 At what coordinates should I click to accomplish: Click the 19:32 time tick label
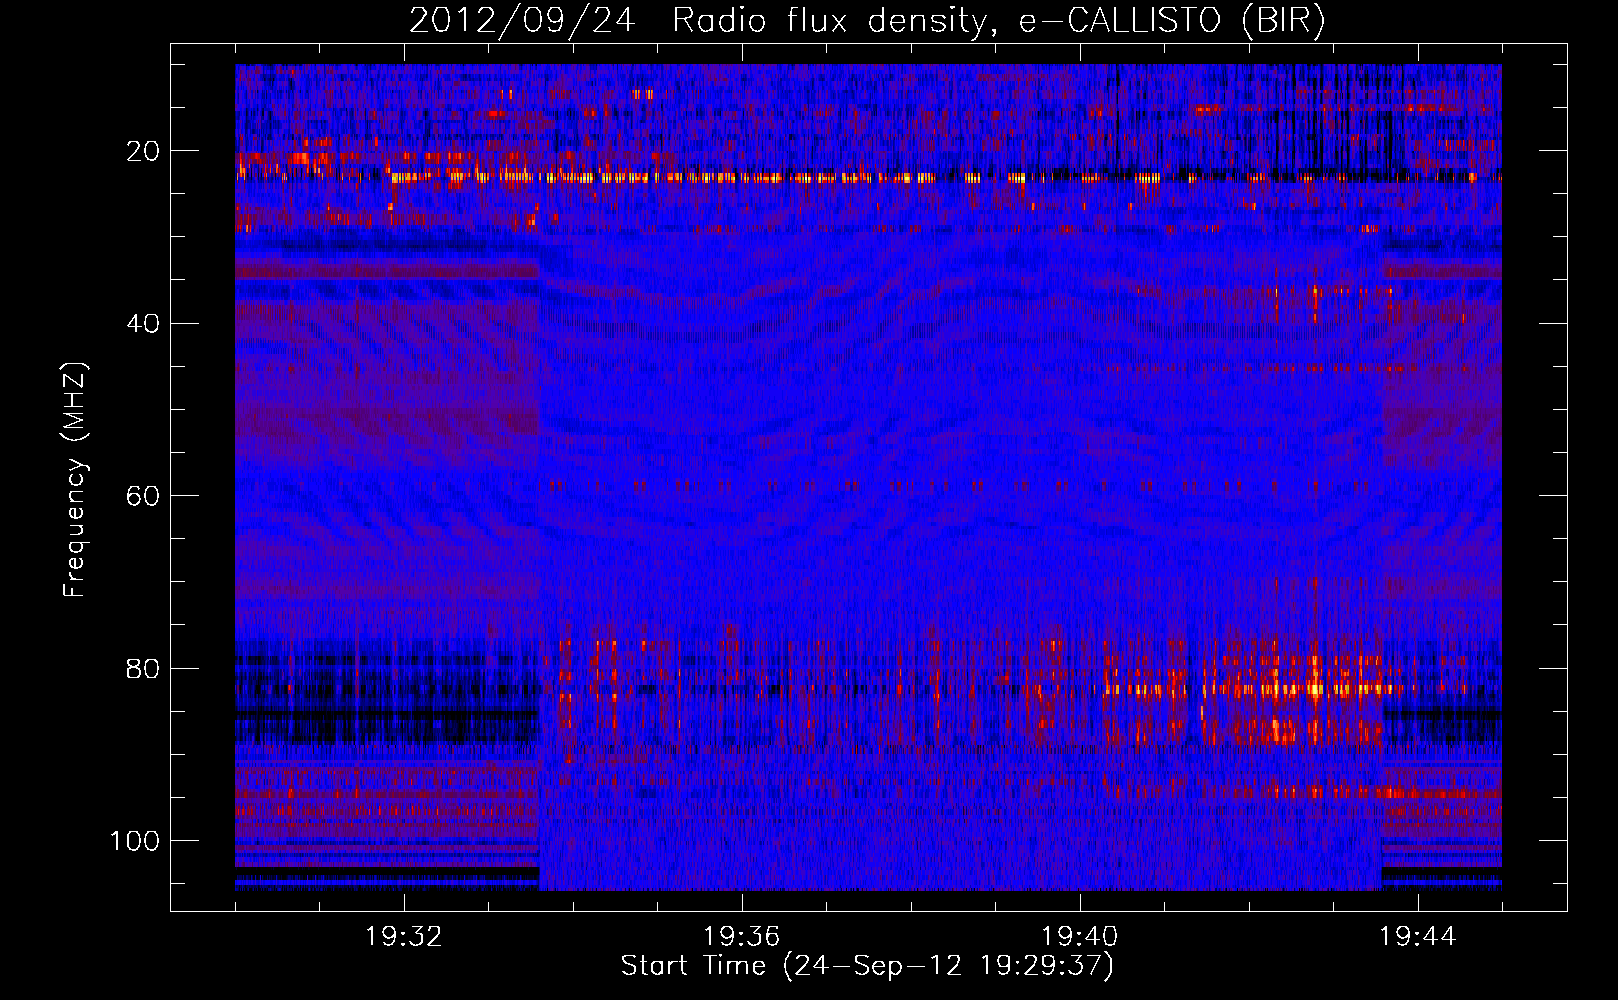pyautogui.click(x=404, y=937)
